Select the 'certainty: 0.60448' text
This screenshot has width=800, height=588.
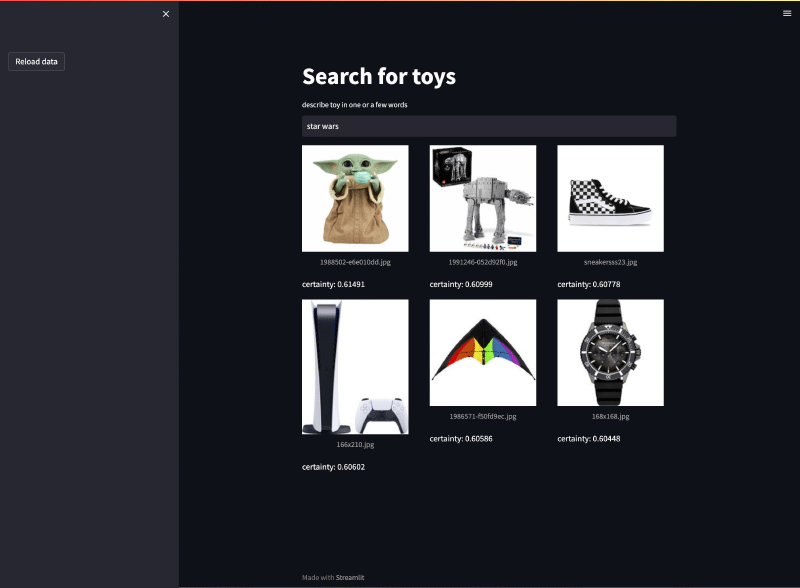pos(589,438)
